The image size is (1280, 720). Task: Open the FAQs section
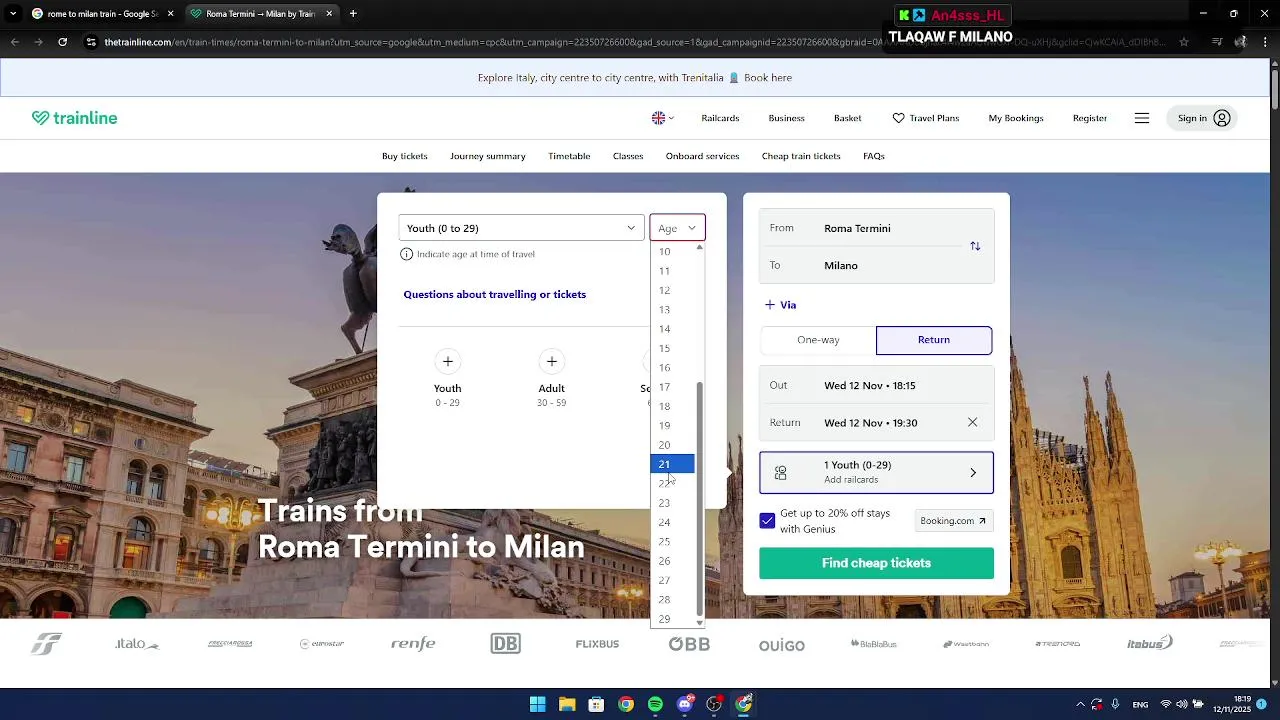pyautogui.click(x=874, y=156)
